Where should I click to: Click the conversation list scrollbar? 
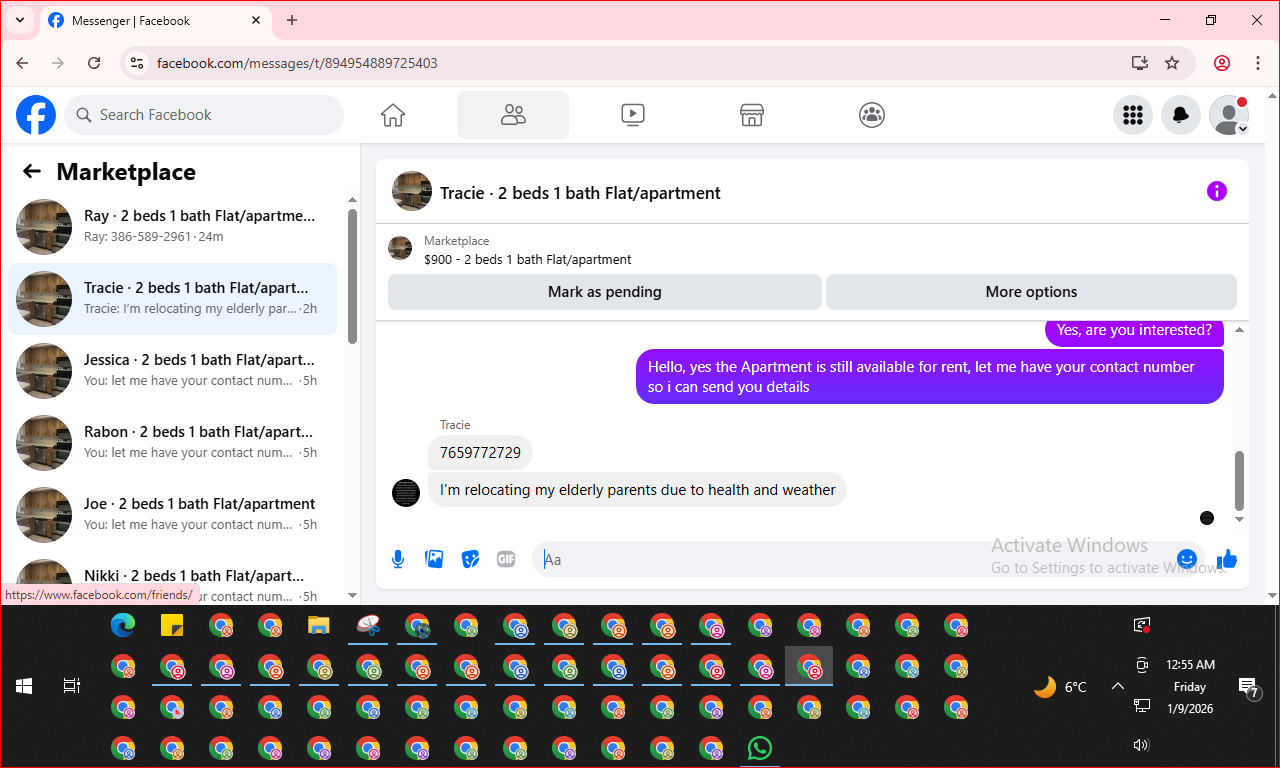pos(352,275)
